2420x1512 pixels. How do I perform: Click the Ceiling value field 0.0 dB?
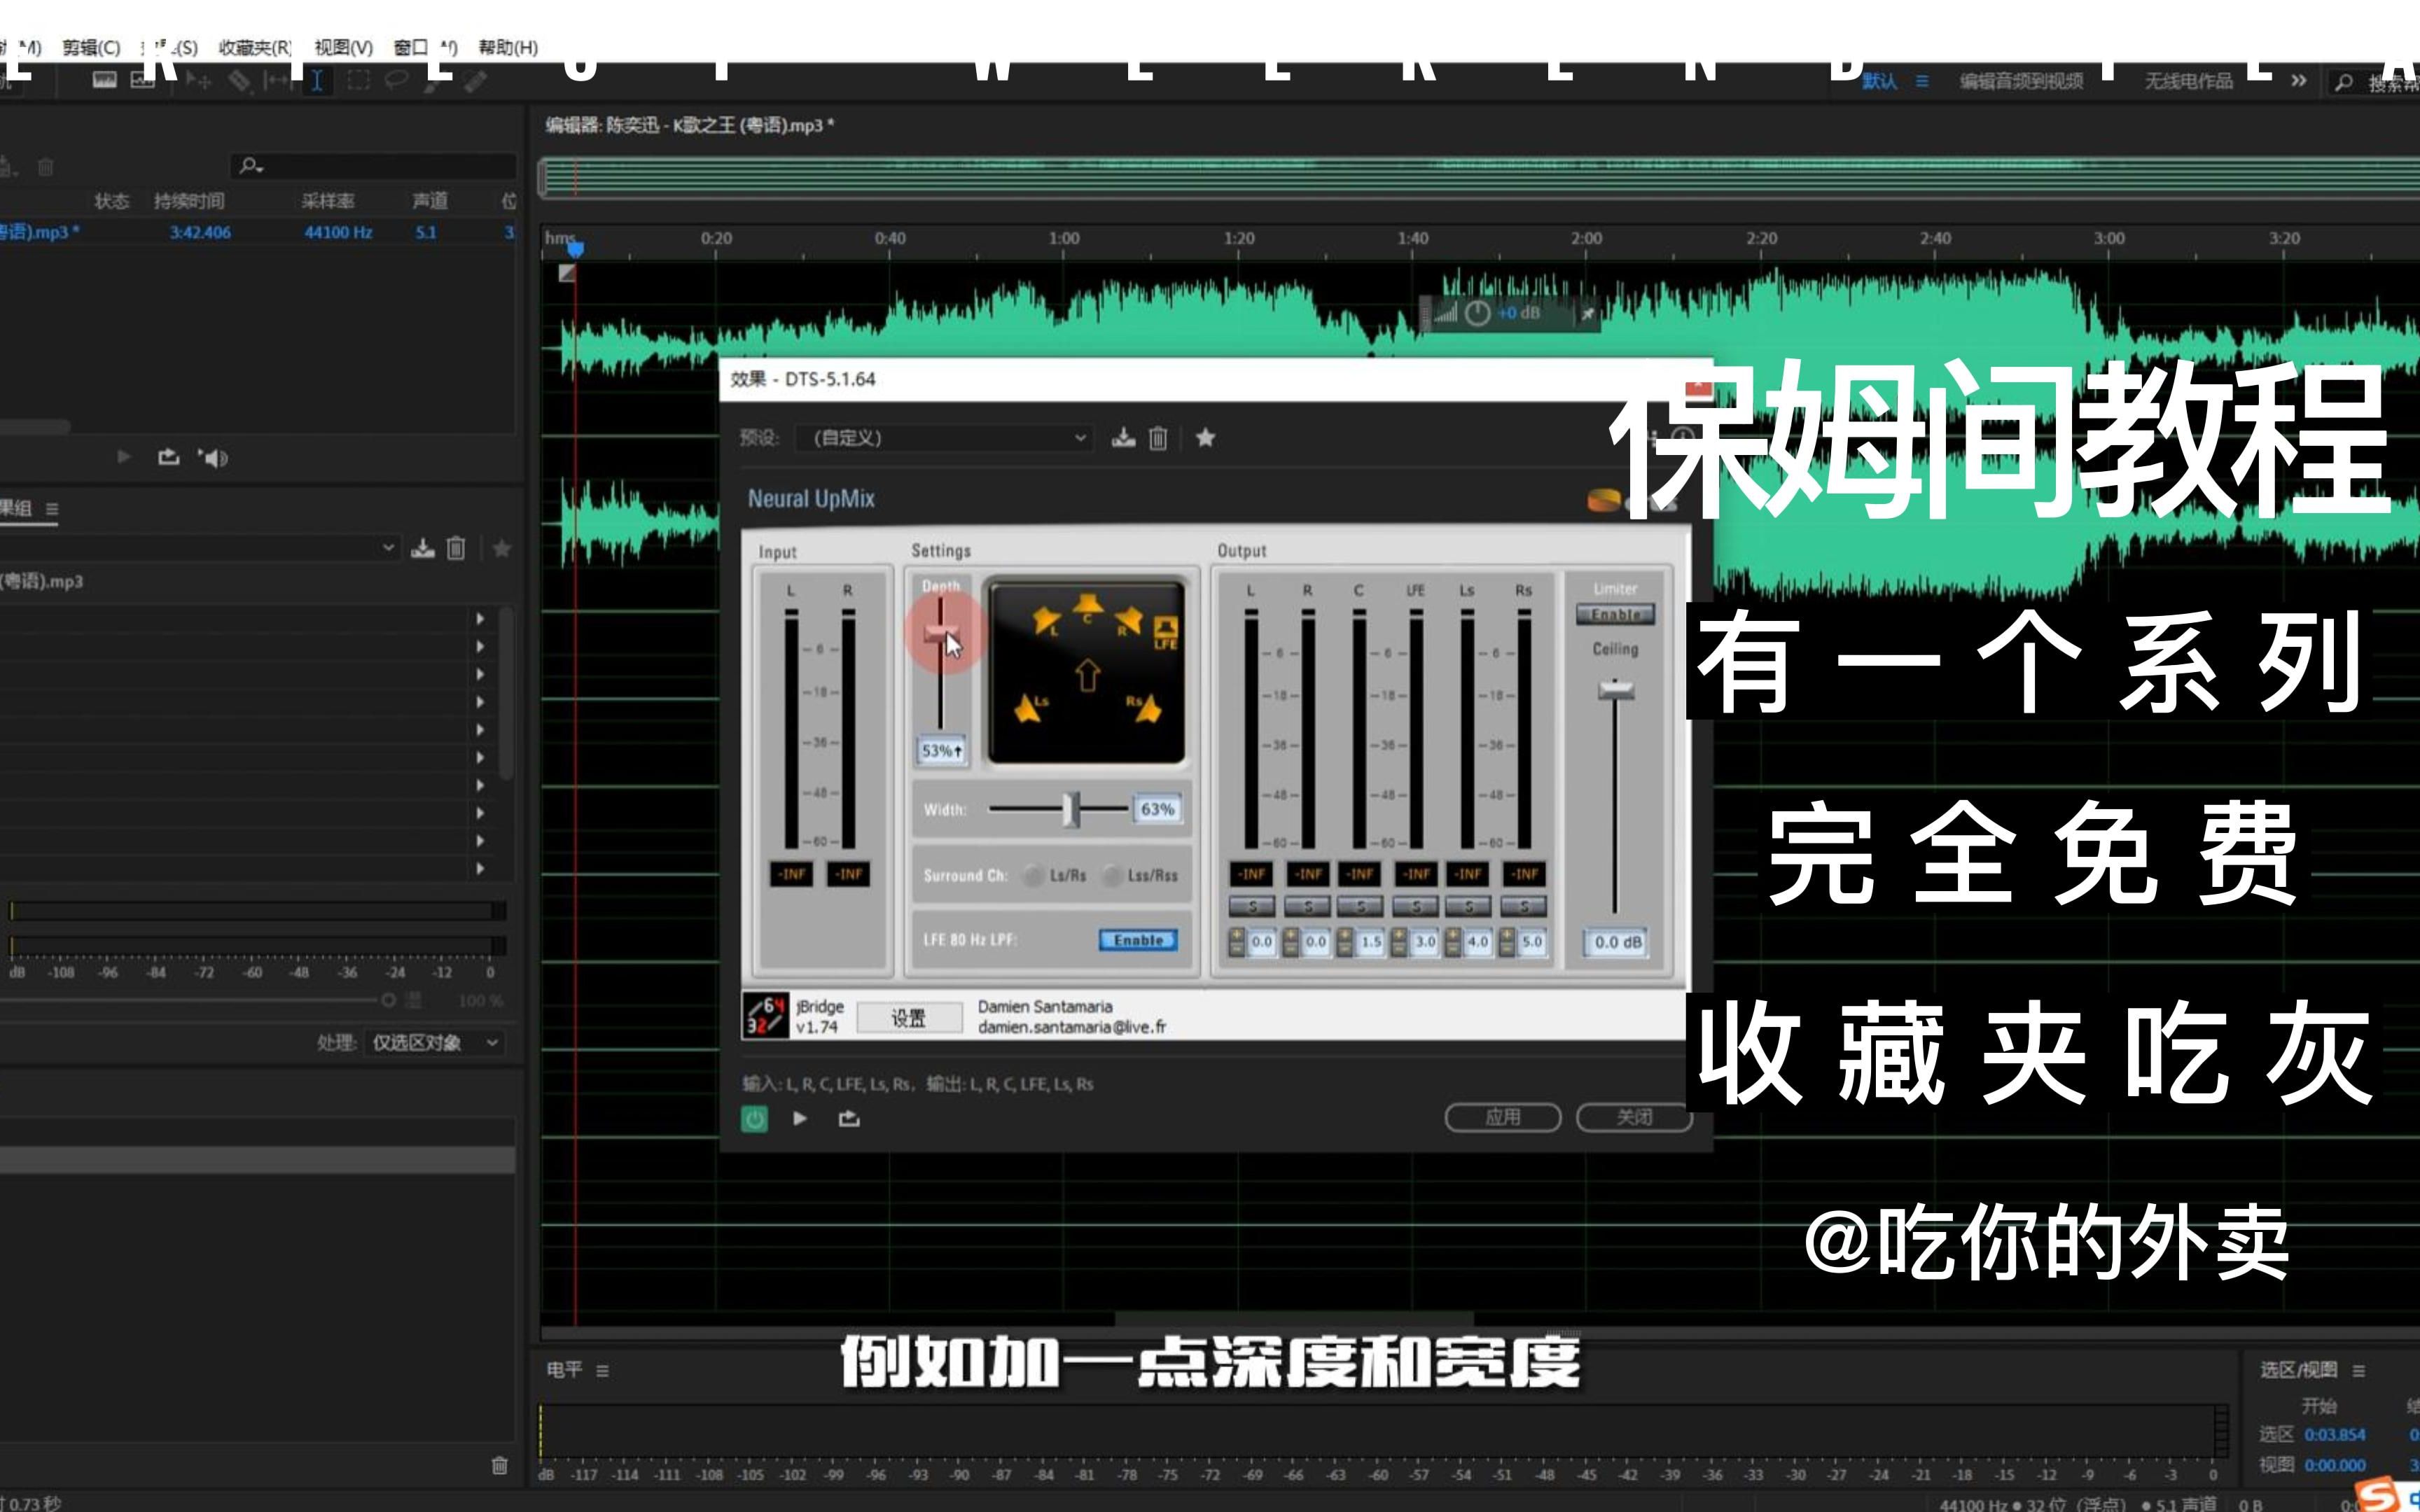1617,942
